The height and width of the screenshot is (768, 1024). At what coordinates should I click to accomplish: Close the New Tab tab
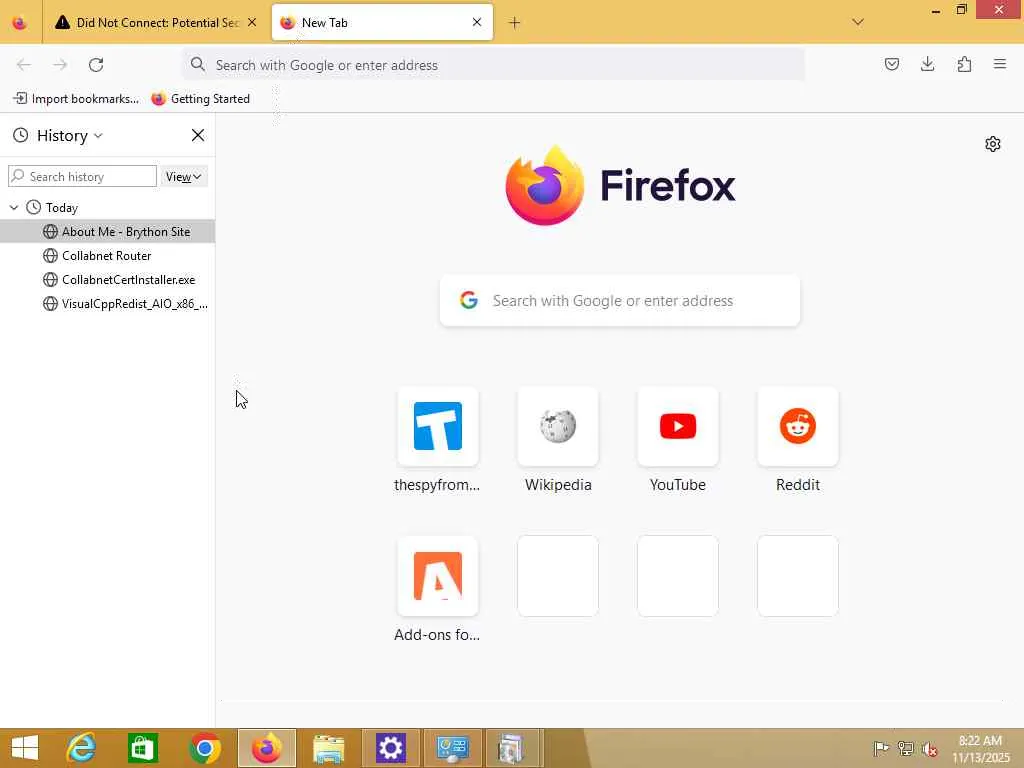pos(477,22)
